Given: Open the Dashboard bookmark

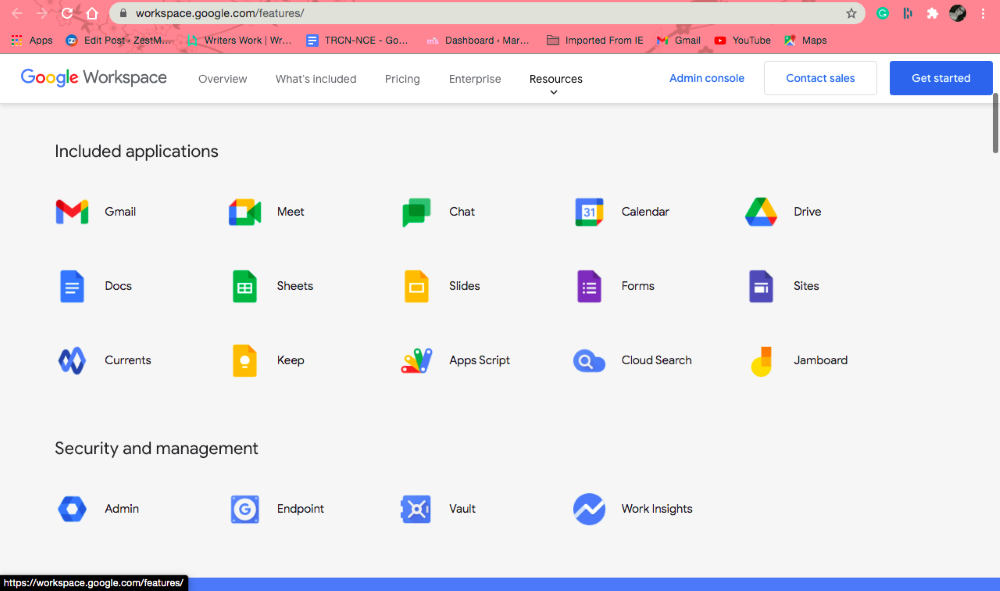Looking at the screenshot, I should tap(478, 40).
